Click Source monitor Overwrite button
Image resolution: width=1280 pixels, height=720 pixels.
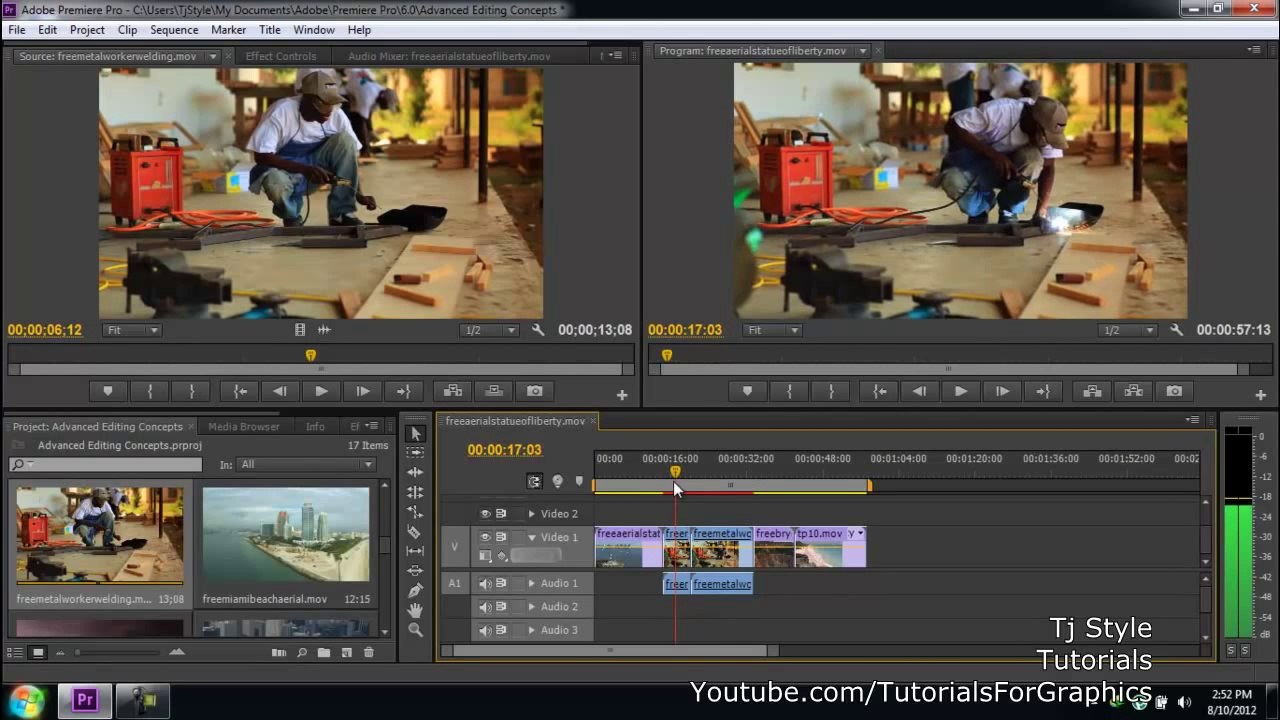point(494,391)
